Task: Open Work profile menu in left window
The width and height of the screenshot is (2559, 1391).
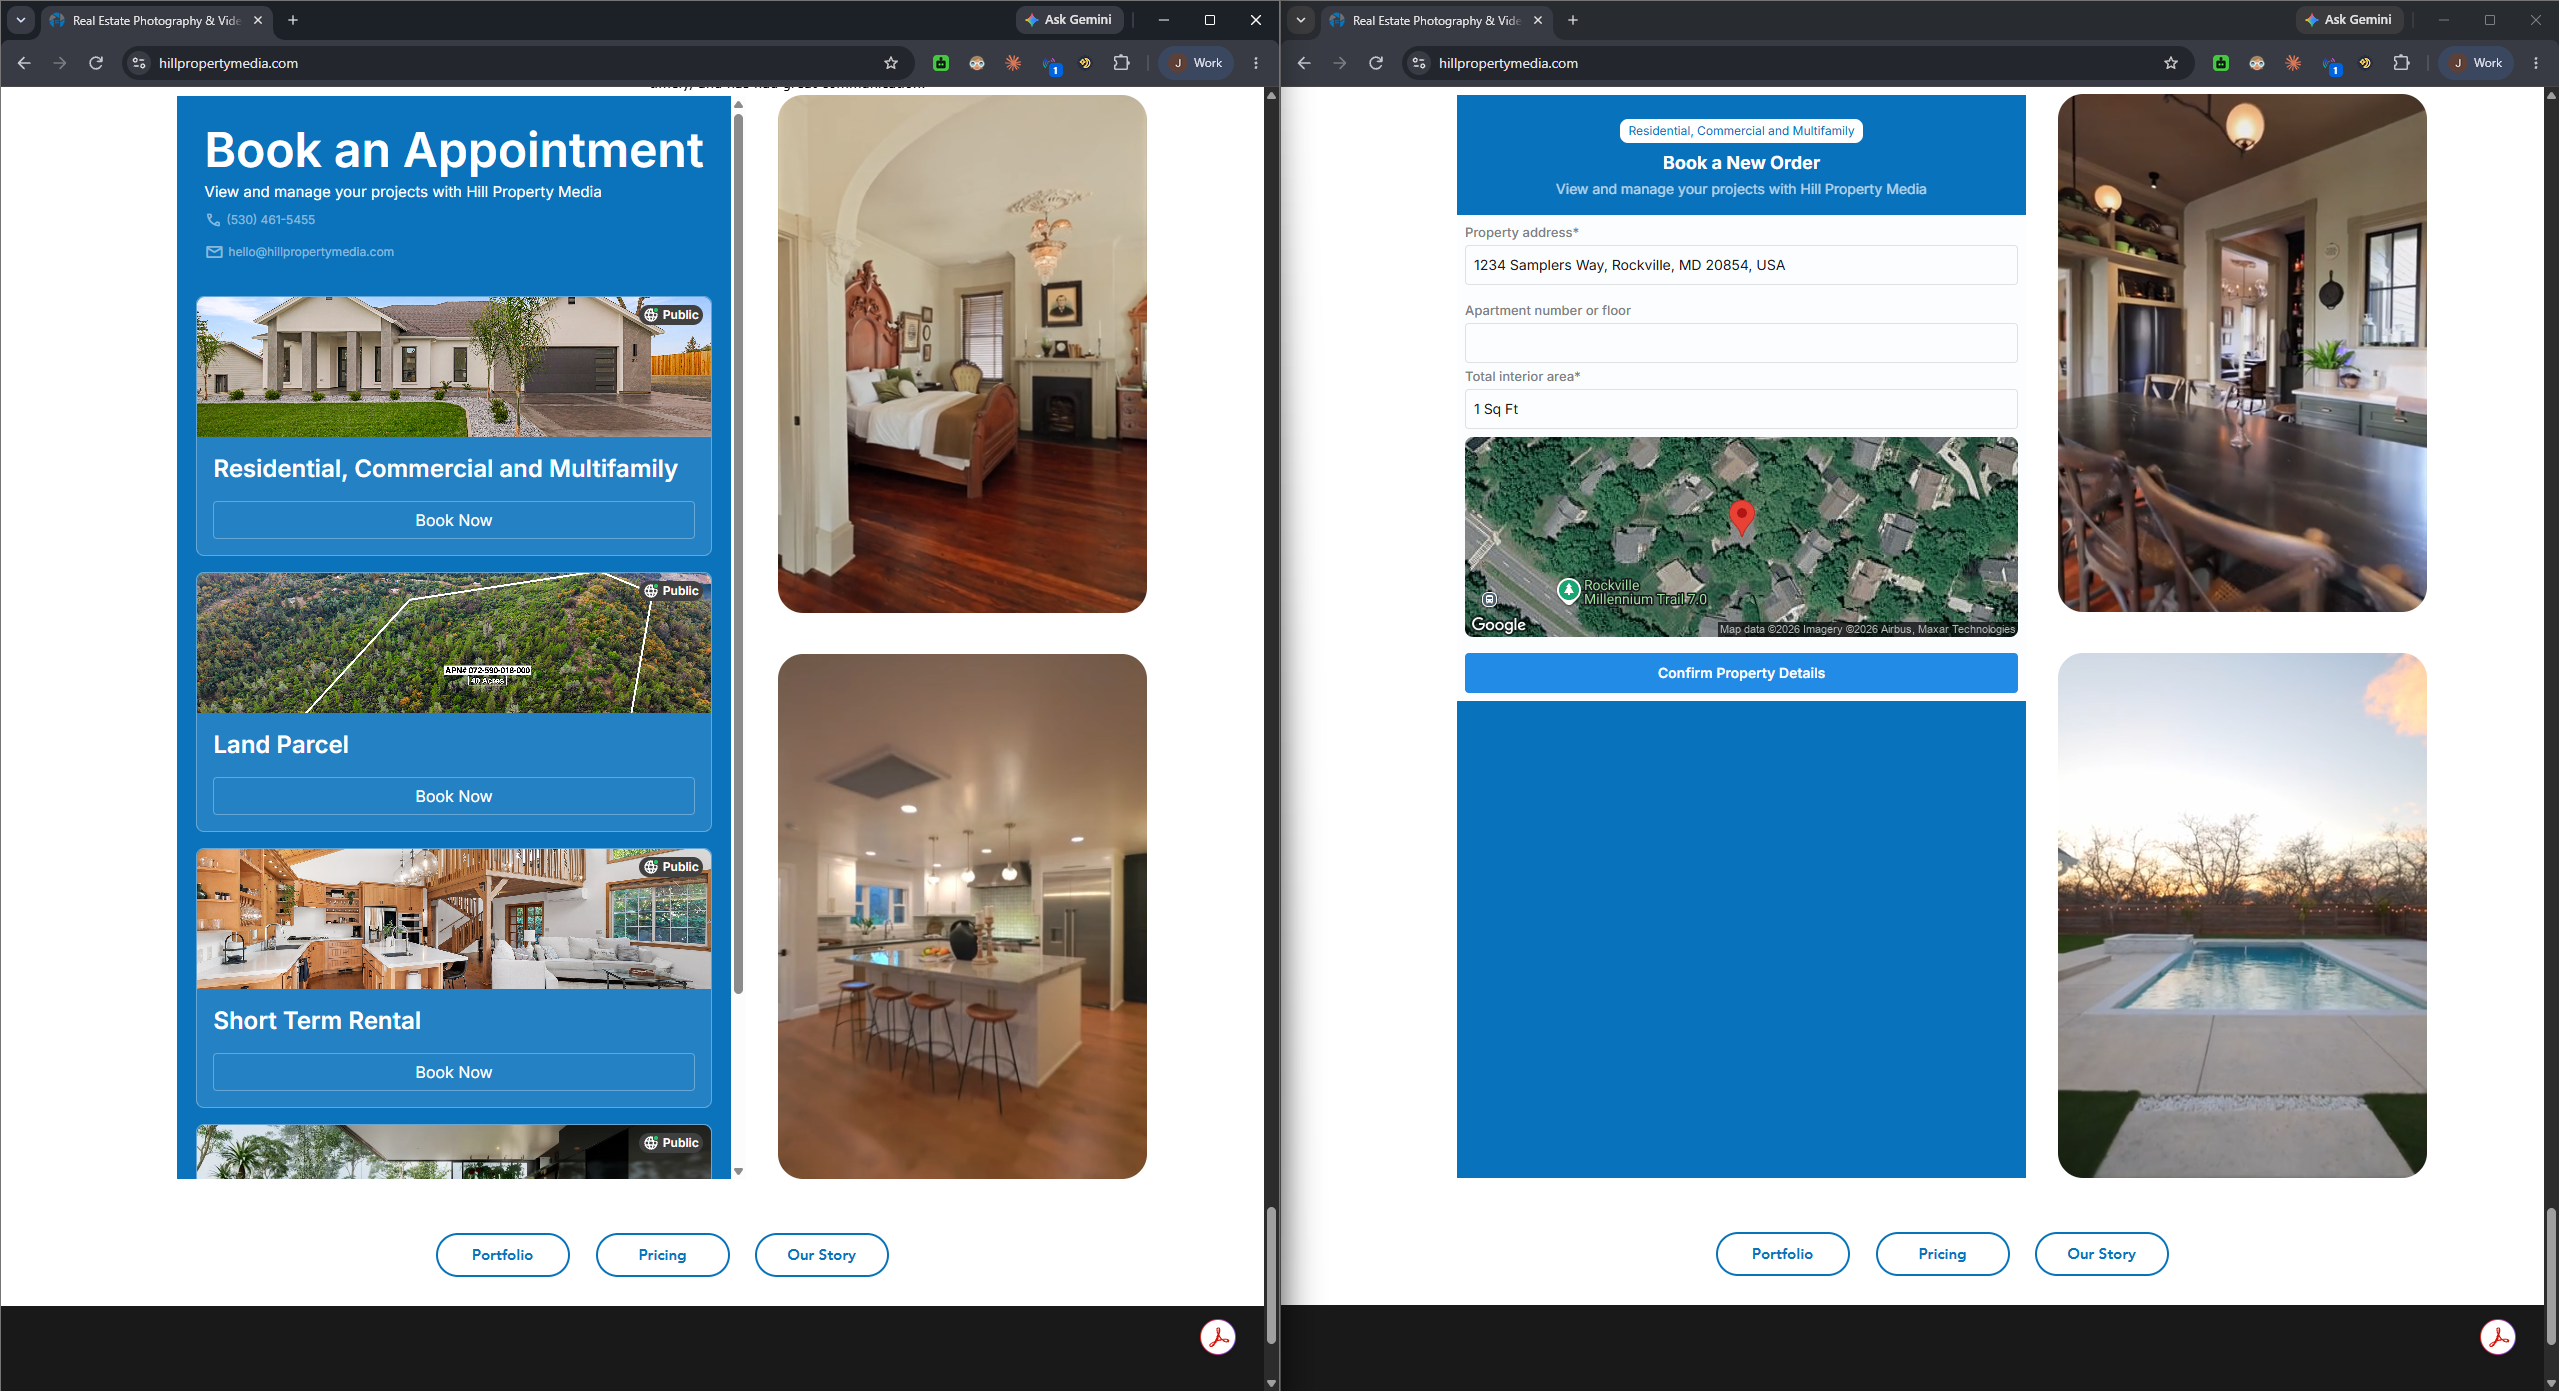Action: coord(1196,63)
